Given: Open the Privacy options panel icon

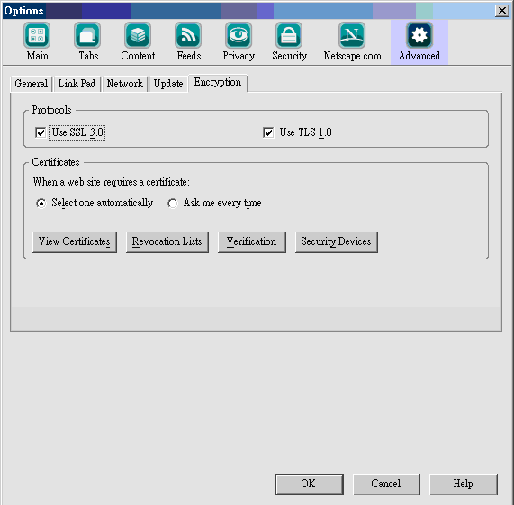Looking at the screenshot, I should [238, 35].
